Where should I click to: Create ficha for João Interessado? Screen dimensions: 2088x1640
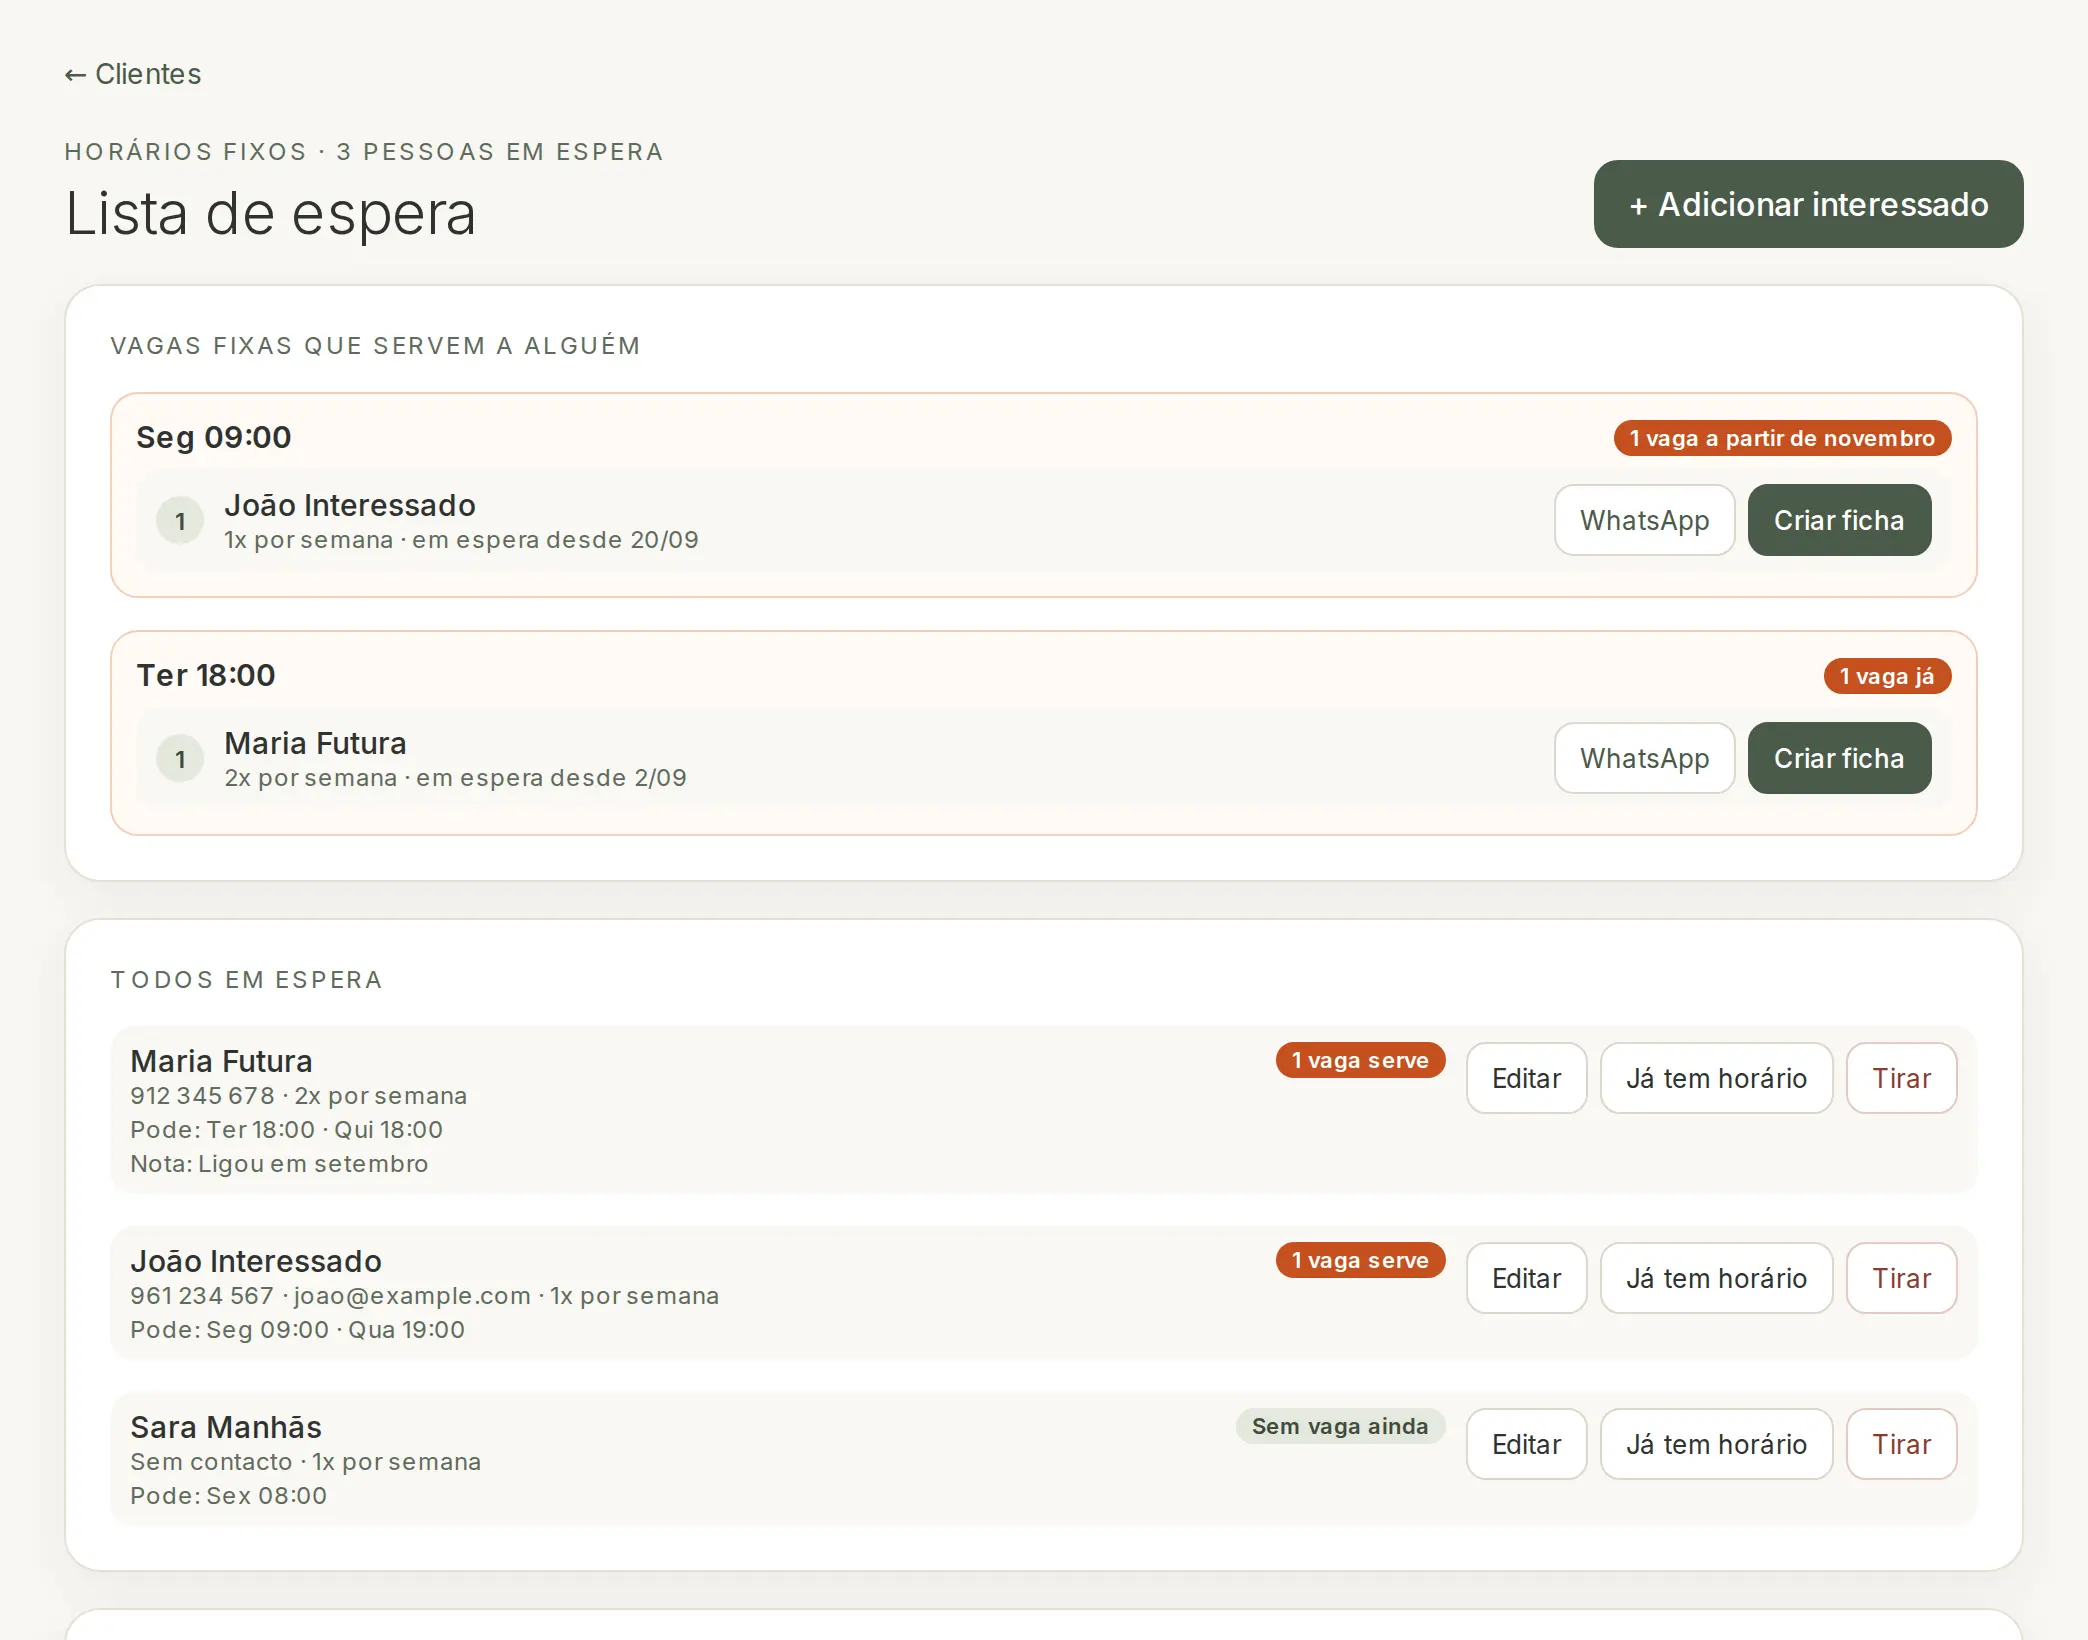pyautogui.click(x=1839, y=520)
